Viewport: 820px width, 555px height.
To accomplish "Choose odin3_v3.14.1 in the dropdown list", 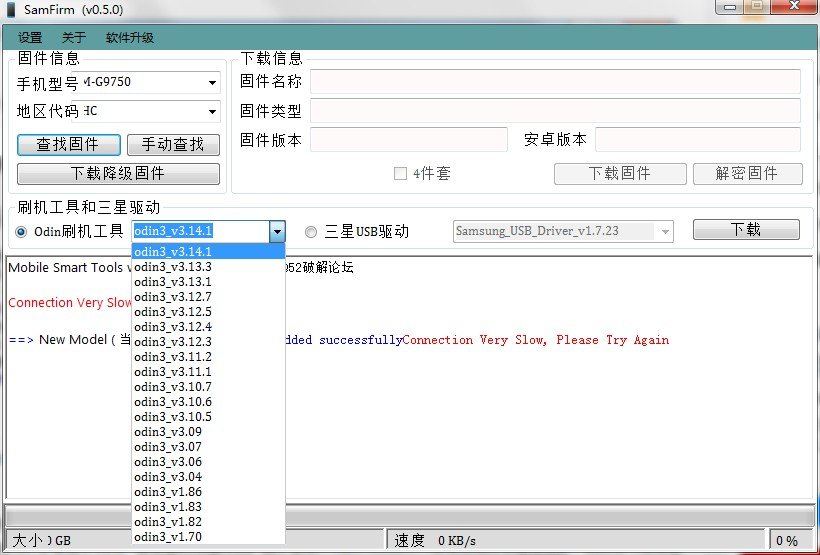I will tap(208, 252).
